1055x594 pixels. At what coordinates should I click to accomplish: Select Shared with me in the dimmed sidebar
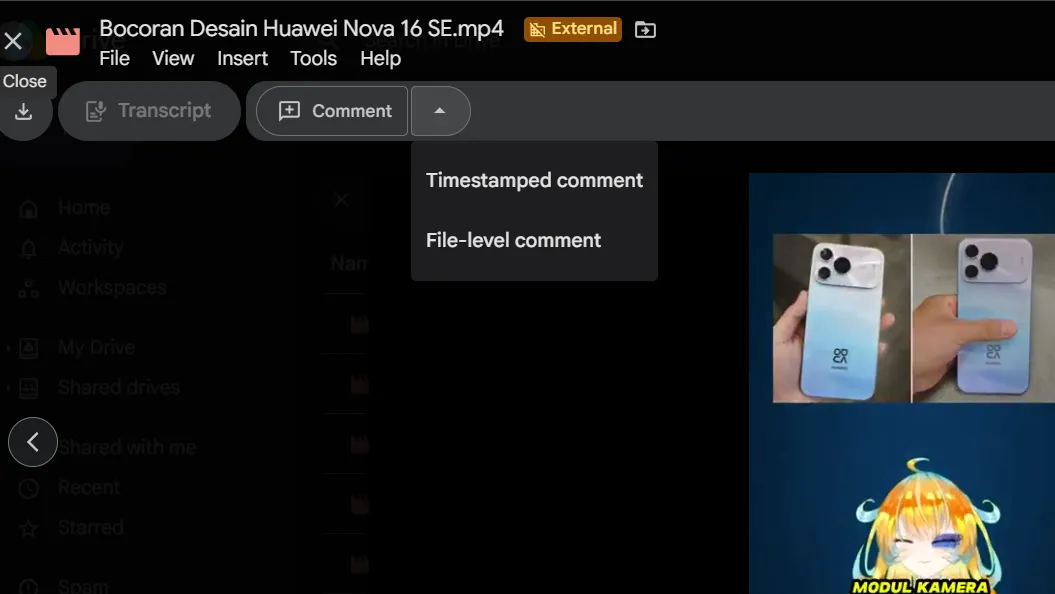pyautogui.click(x=126, y=447)
